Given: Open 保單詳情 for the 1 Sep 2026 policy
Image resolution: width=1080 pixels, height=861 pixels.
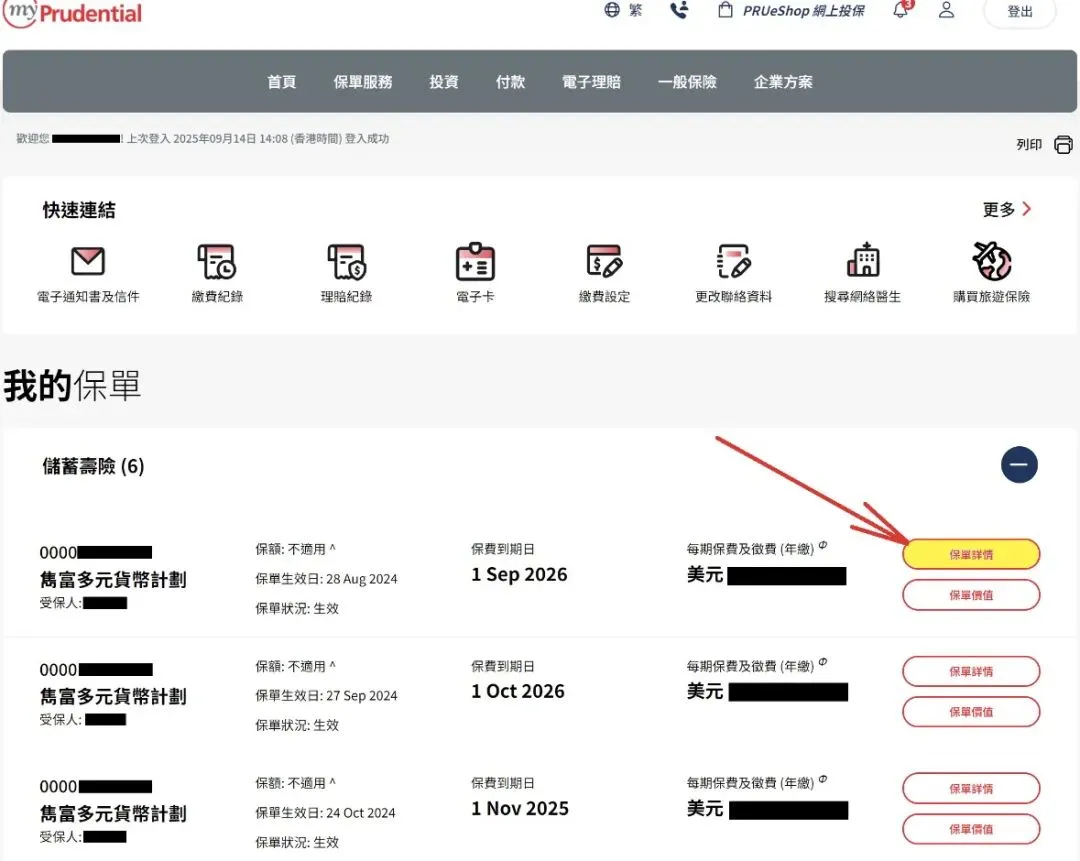Looking at the screenshot, I should point(971,554).
